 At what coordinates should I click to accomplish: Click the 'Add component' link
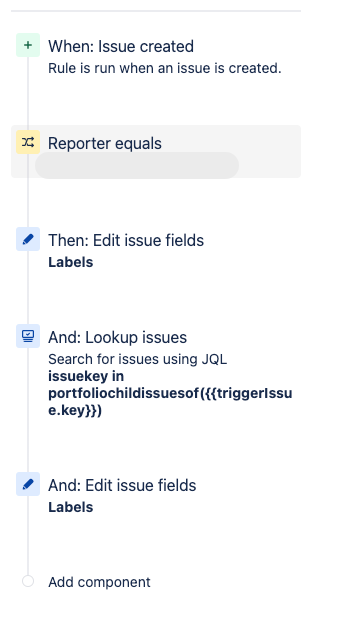tap(99, 582)
